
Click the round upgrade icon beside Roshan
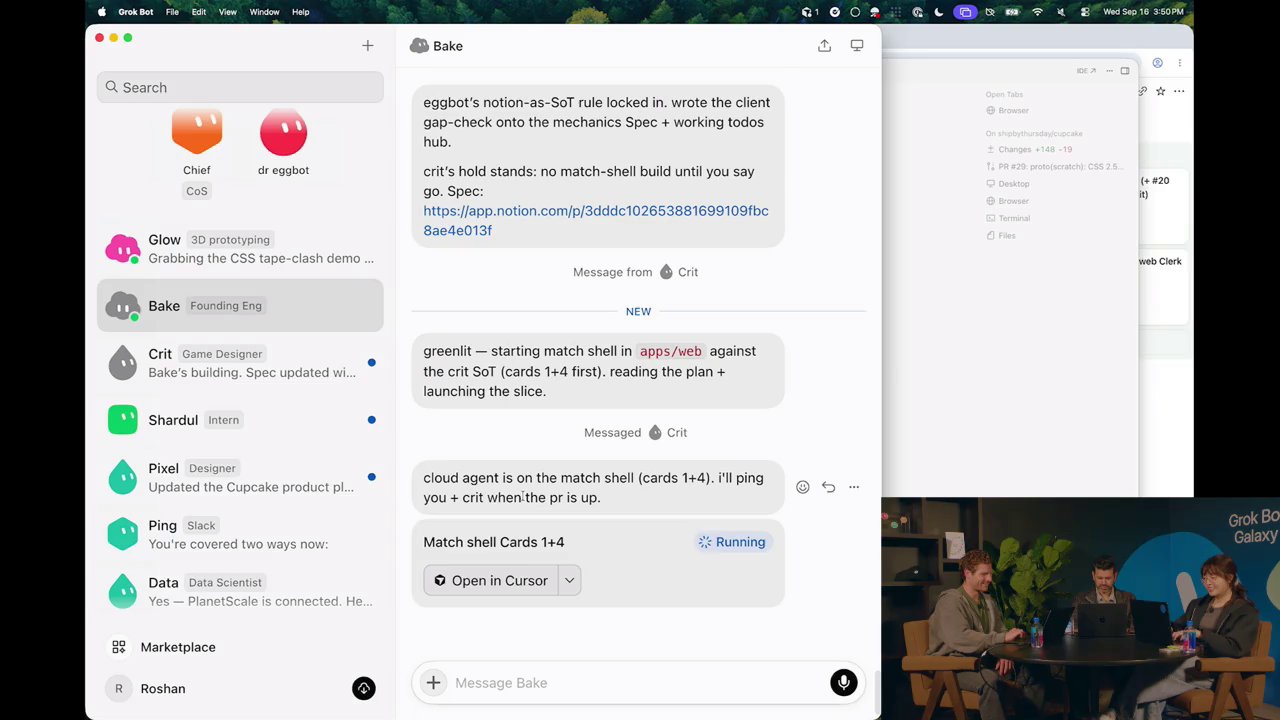point(364,689)
